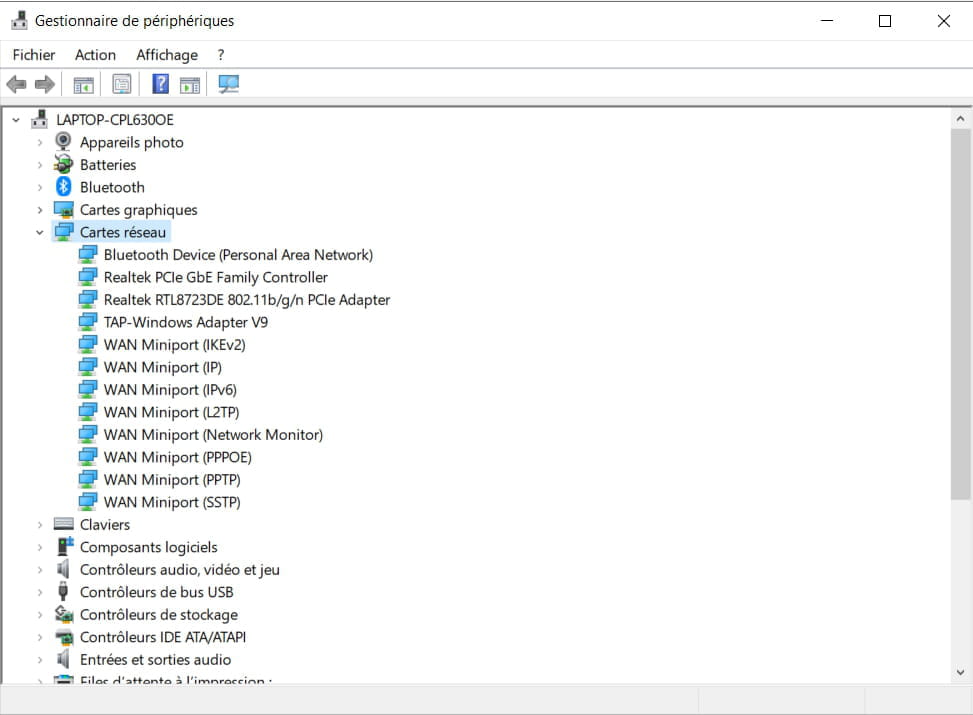Open the Affichage menu
Image resolution: width=973 pixels, height=715 pixels.
coord(167,55)
